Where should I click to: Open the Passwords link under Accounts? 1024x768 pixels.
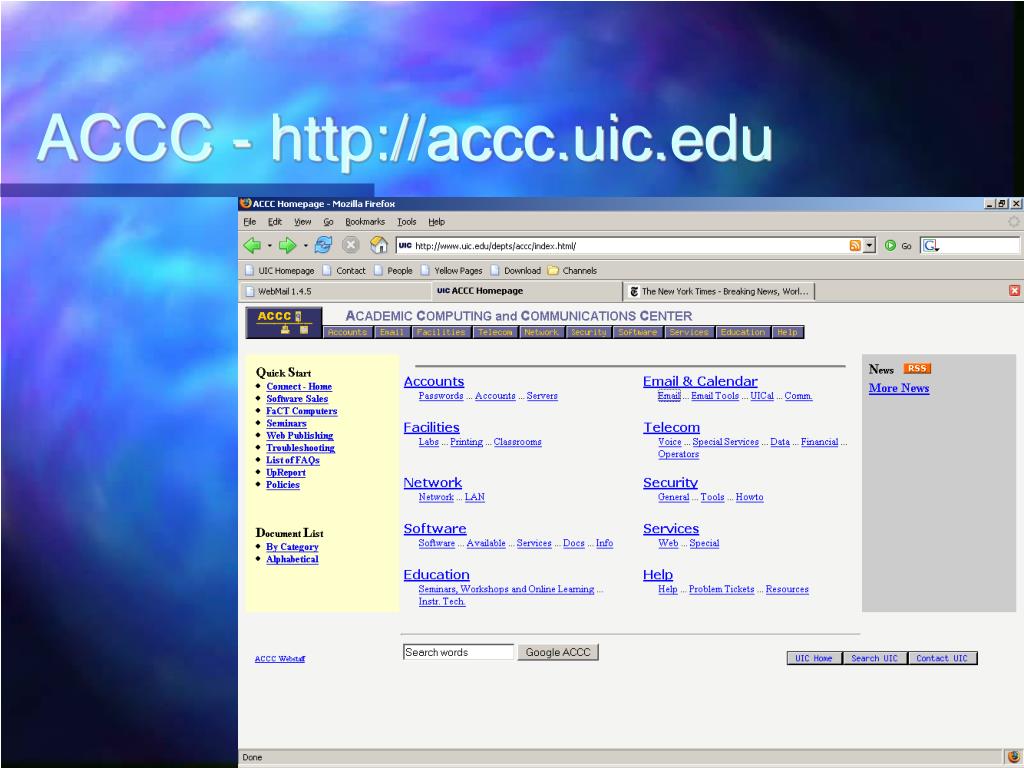pos(441,396)
